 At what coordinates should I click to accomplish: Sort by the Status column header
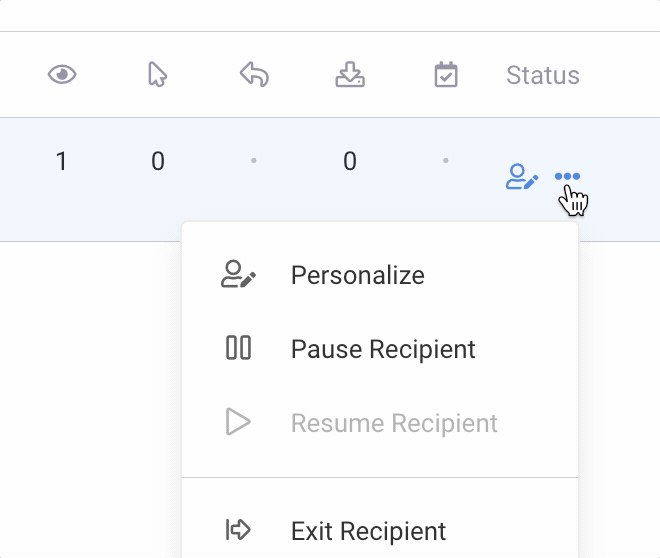click(542, 75)
